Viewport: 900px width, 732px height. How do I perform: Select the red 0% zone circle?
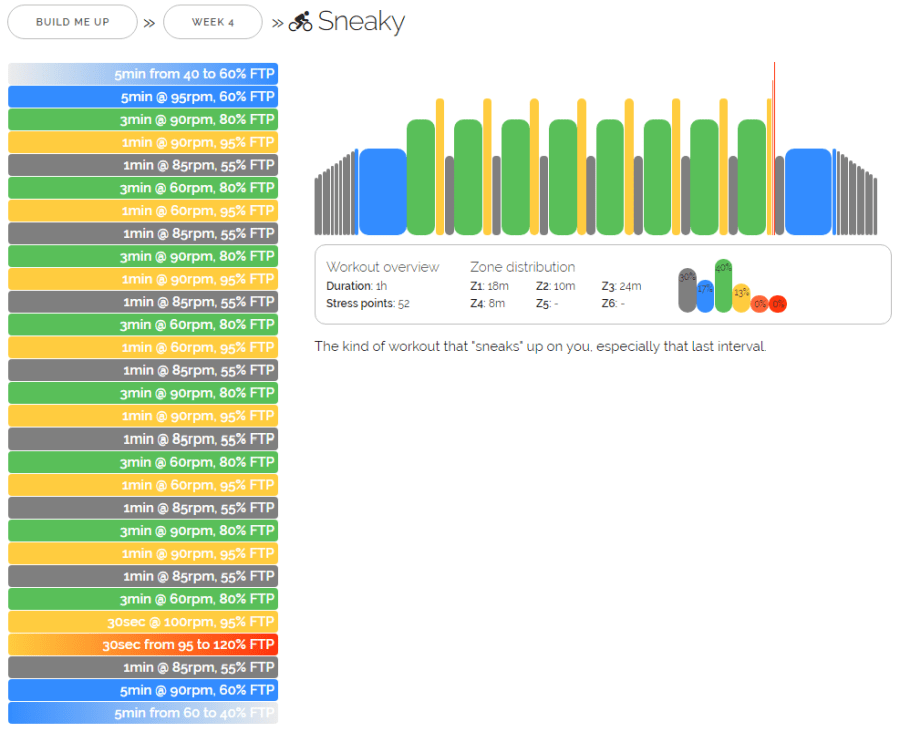(778, 304)
